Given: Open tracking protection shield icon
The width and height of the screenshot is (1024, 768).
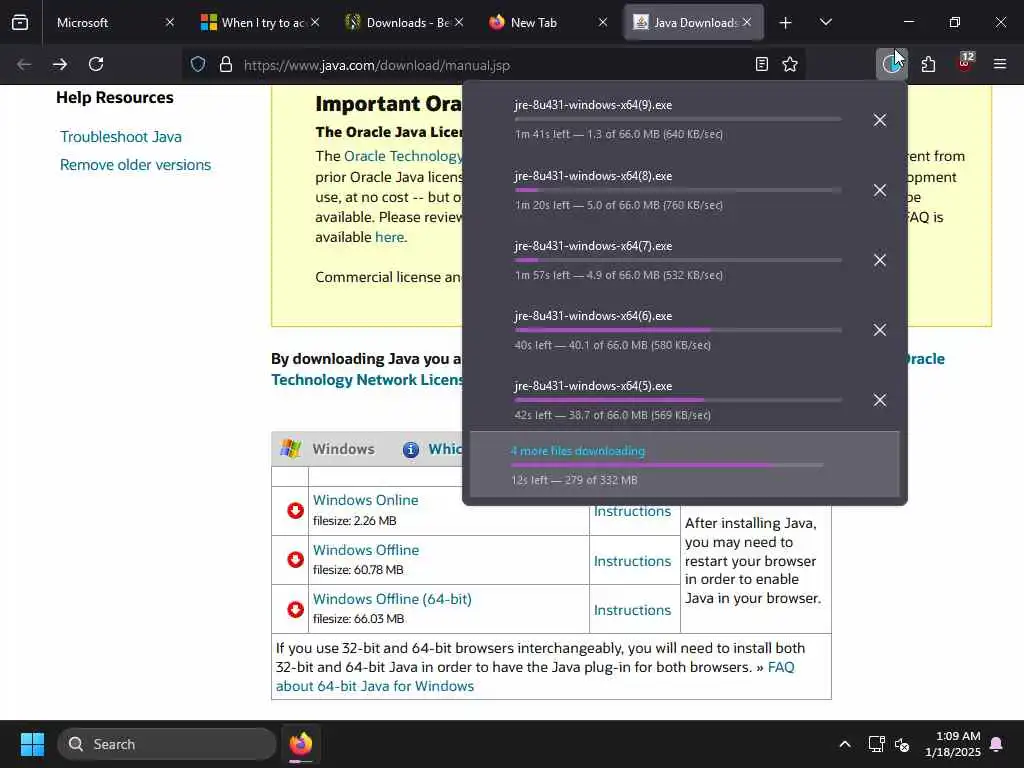Looking at the screenshot, I should pyautogui.click(x=198, y=64).
